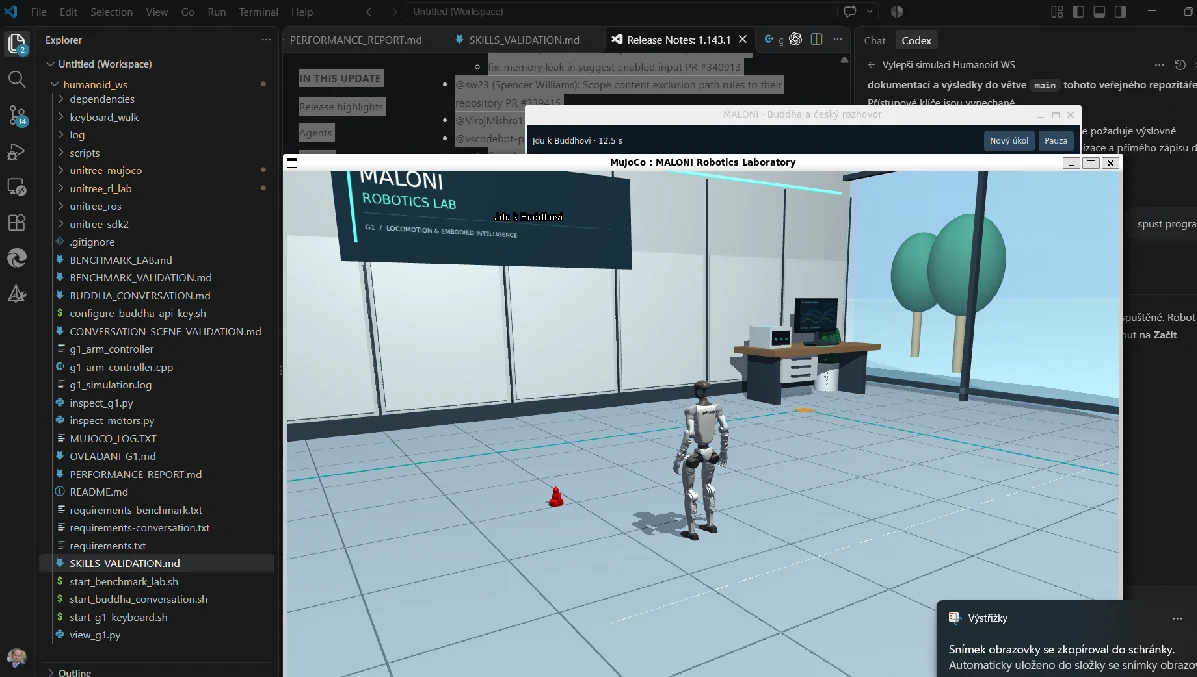Expand the Outline section

(50, 672)
